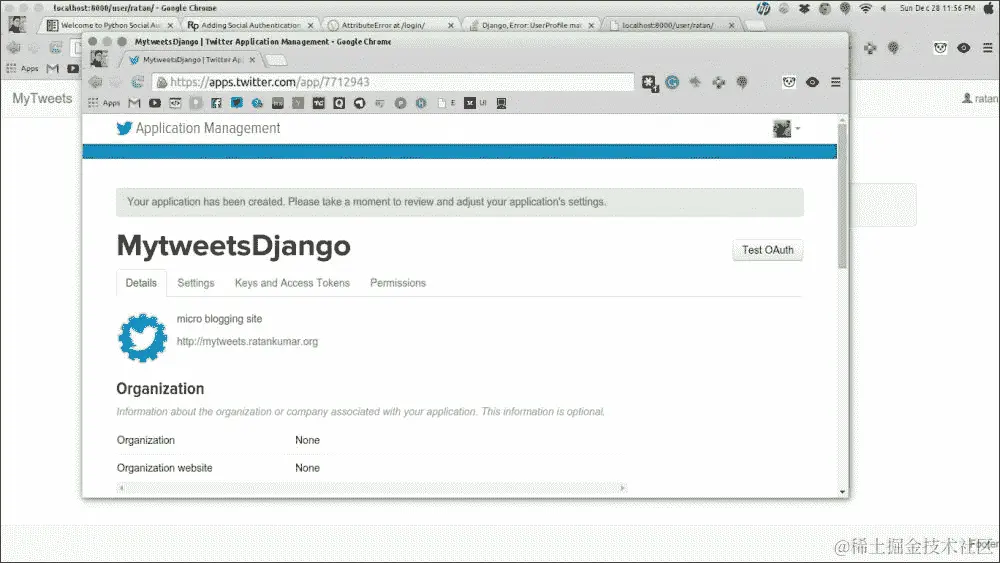Click the reload icon in the Twitter window
This screenshot has height=563, width=1000.
click(x=137, y=82)
